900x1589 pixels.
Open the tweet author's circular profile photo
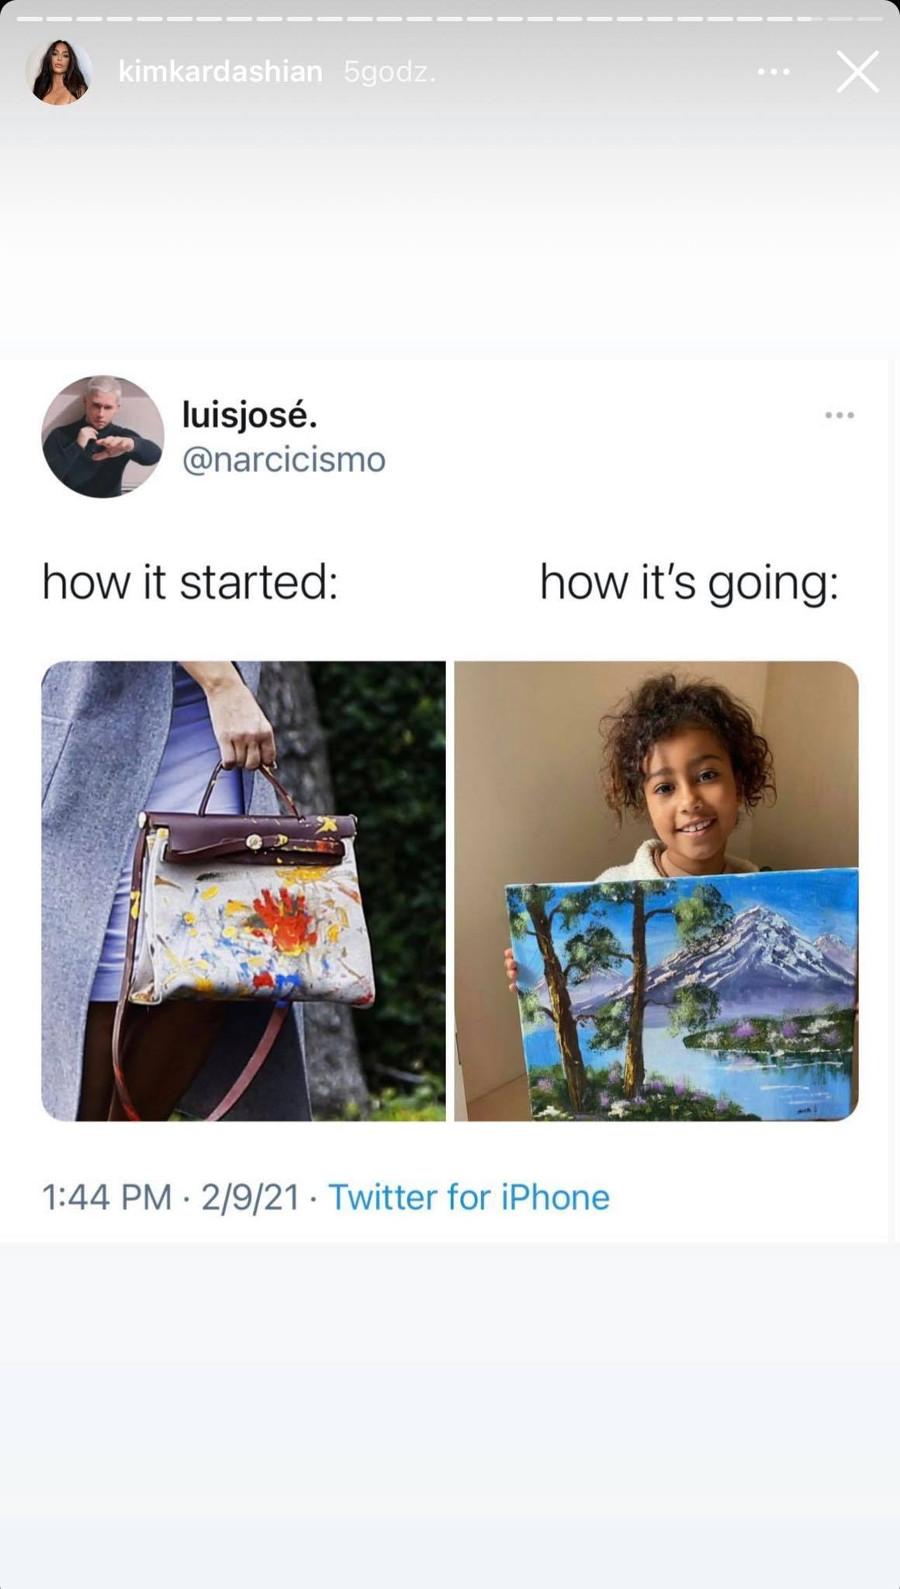pos(103,436)
